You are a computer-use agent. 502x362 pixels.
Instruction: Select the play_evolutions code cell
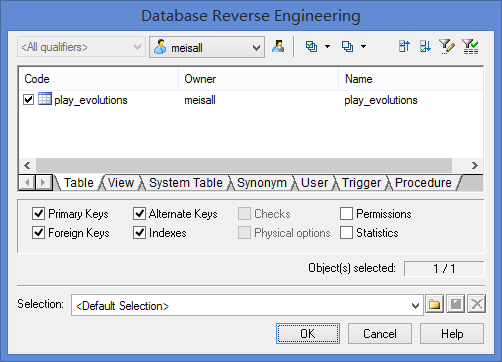[x=91, y=100]
